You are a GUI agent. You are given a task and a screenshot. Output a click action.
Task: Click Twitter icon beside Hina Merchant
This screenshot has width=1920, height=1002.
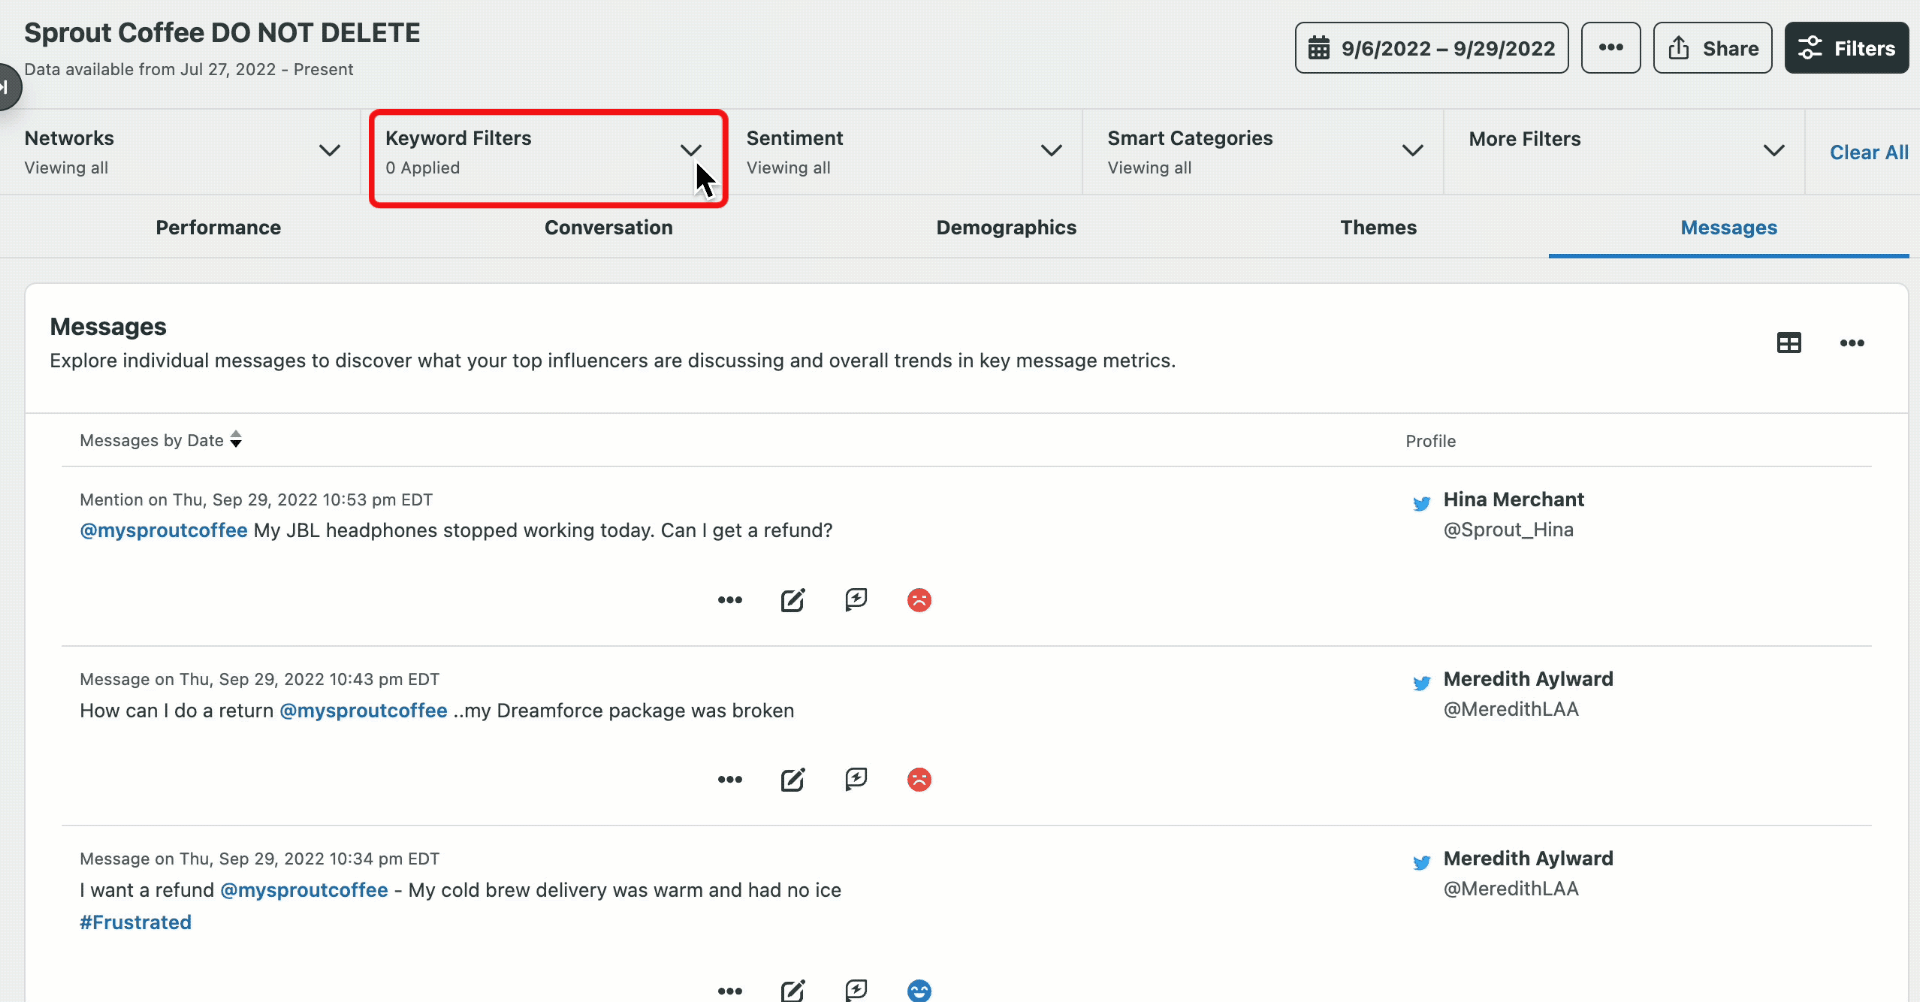click(1421, 503)
